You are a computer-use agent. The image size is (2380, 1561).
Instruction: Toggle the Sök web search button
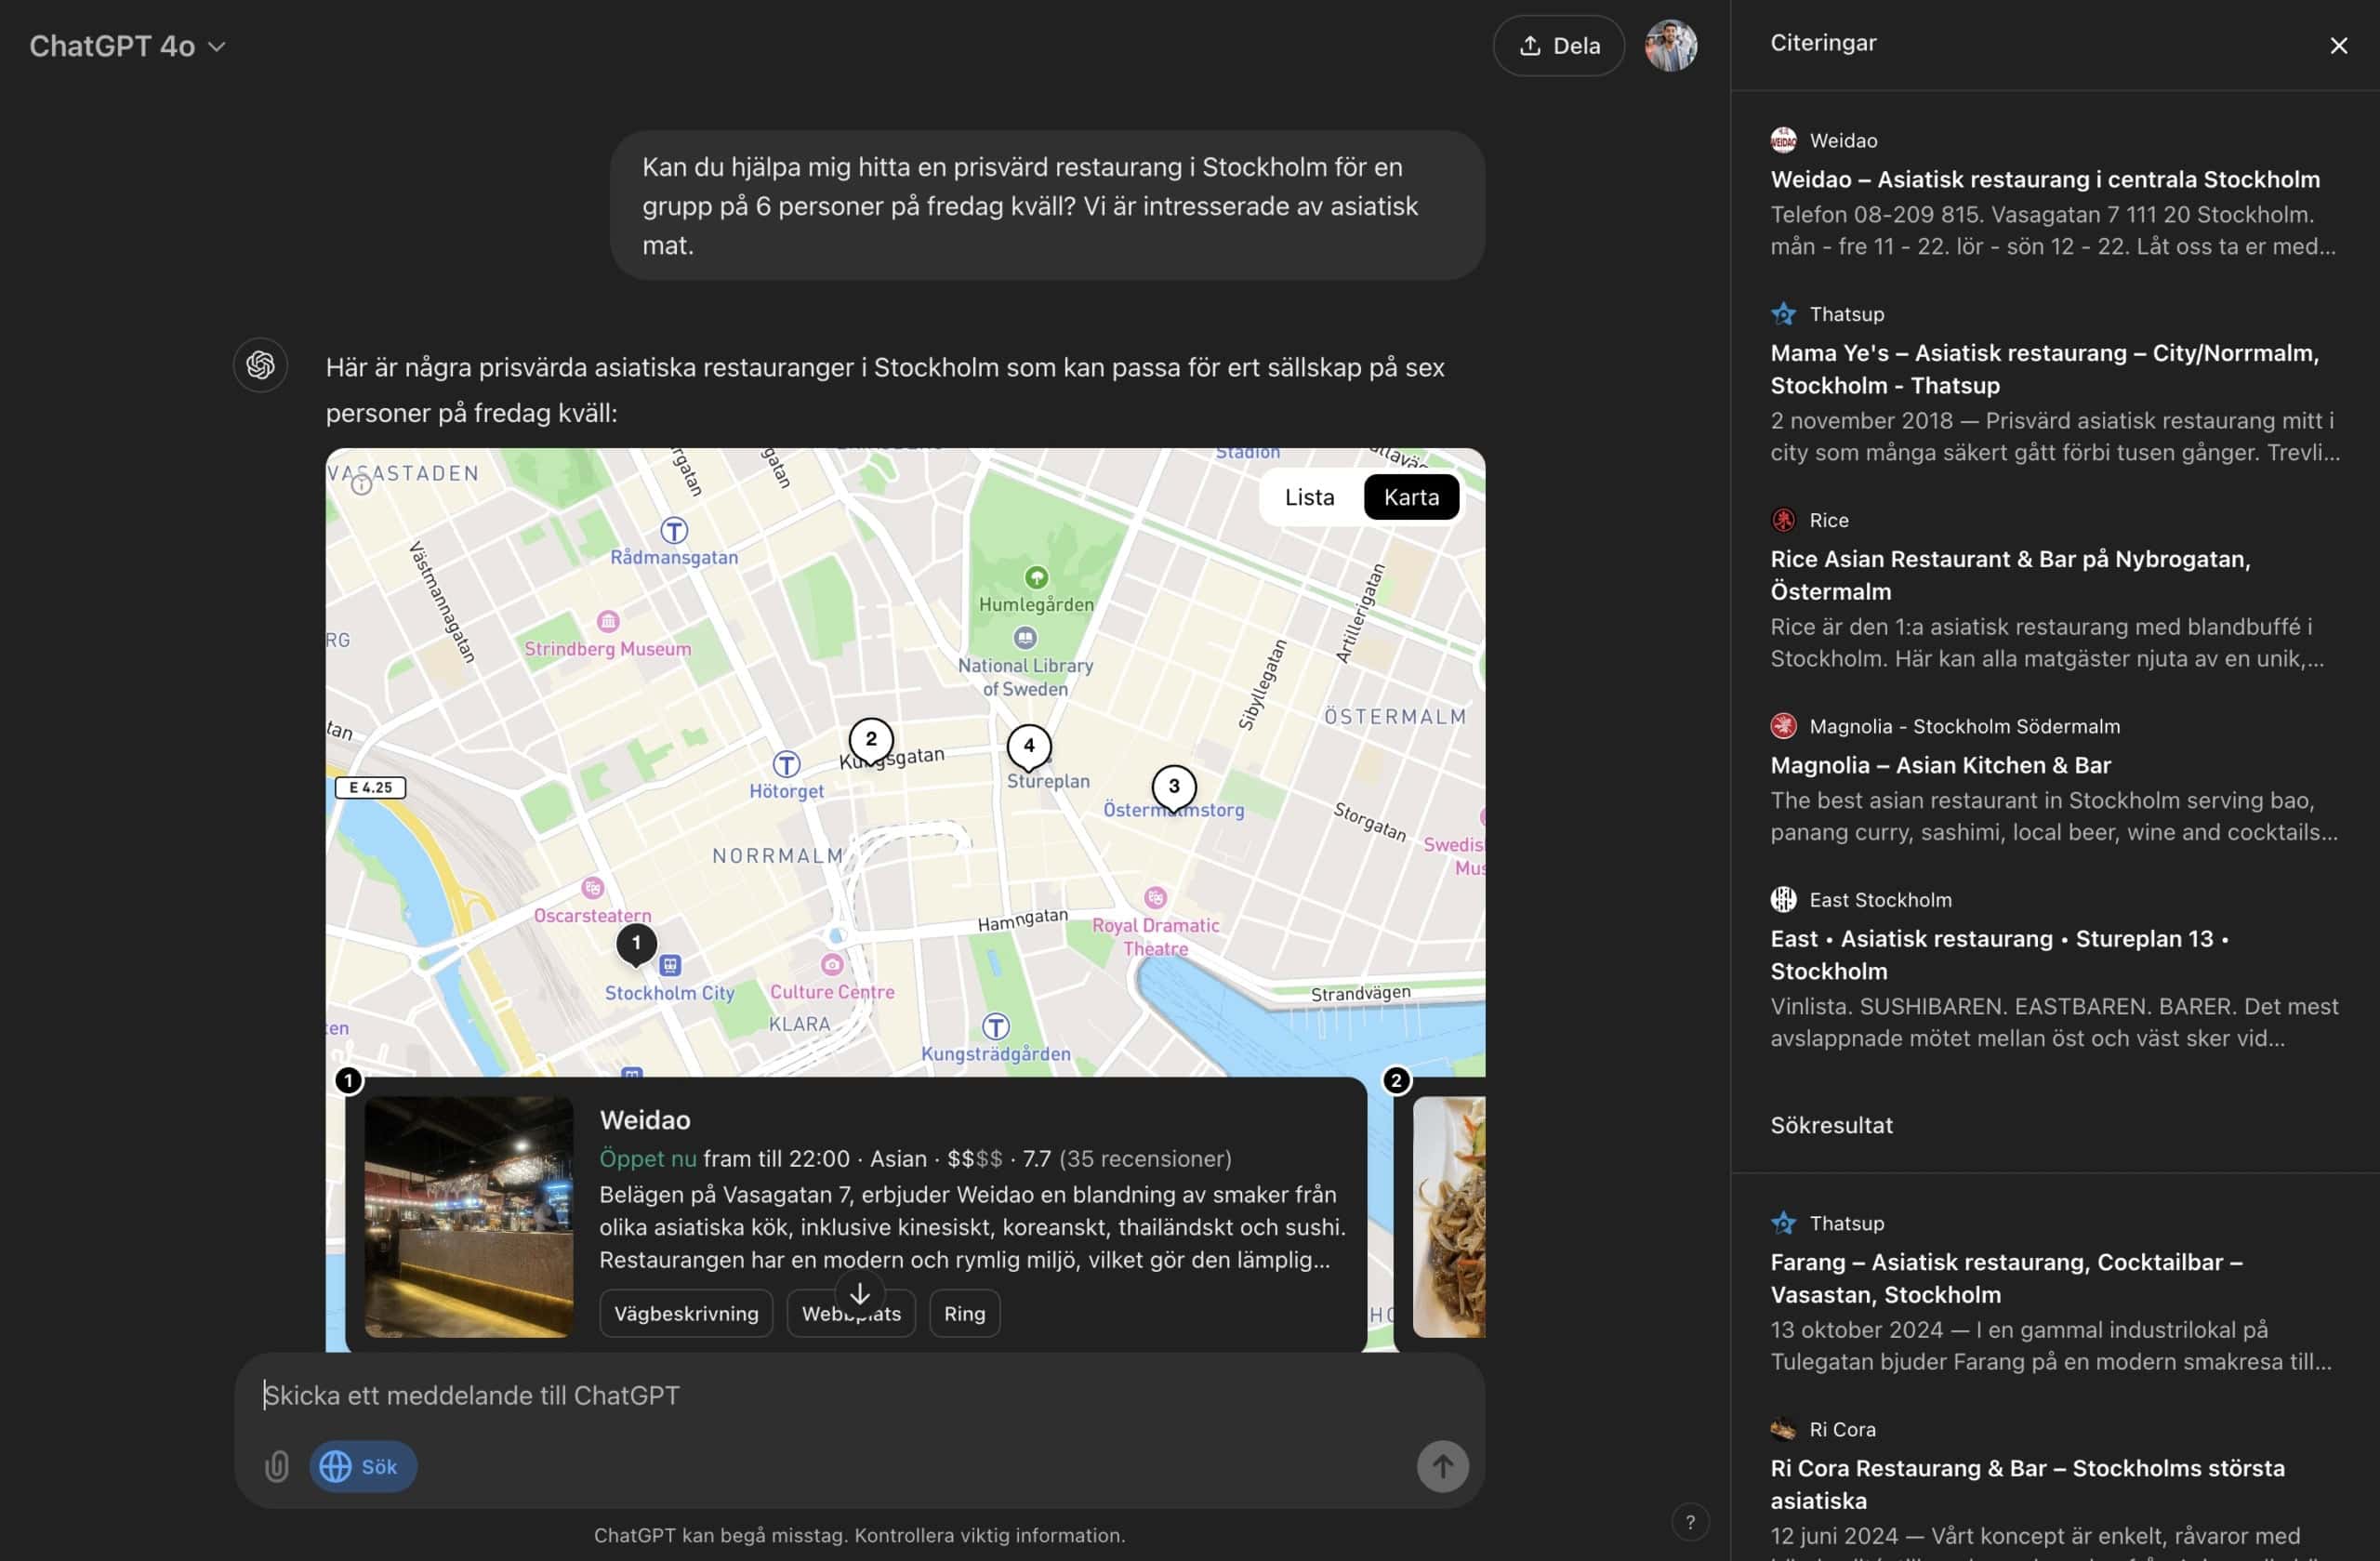click(363, 1467)
